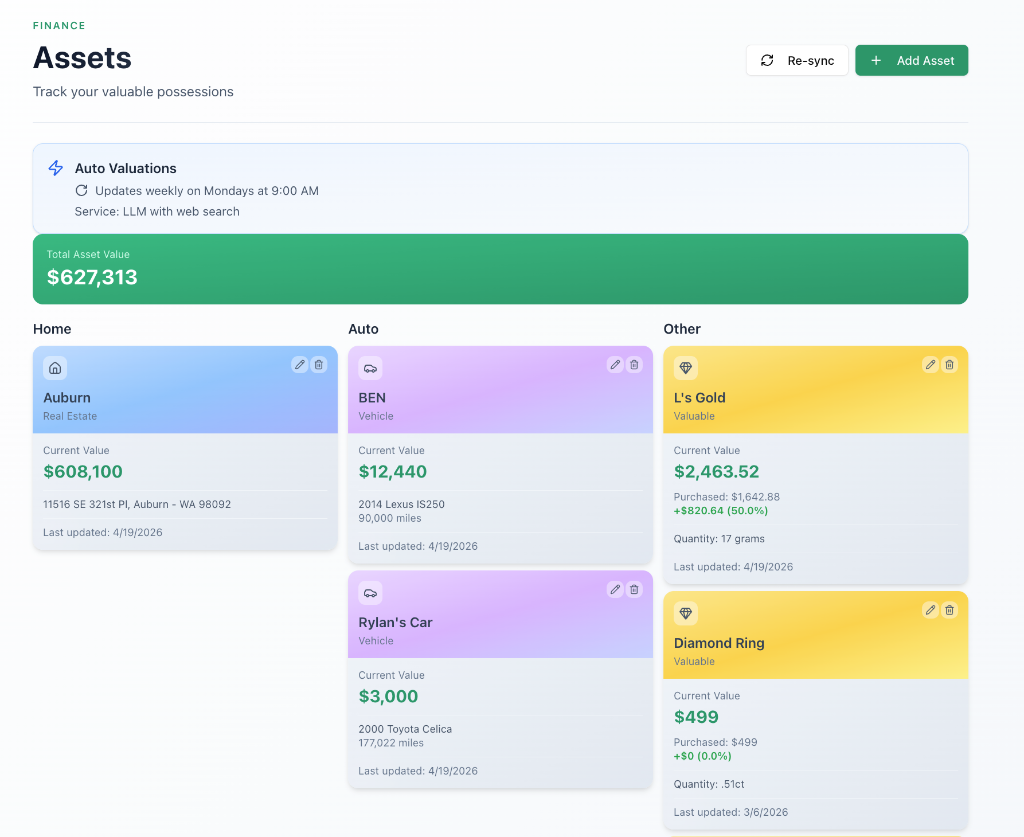This screenshot has height=837, width=1024.
Task: Click the car icon on BEN card
Action: point(370,368)
